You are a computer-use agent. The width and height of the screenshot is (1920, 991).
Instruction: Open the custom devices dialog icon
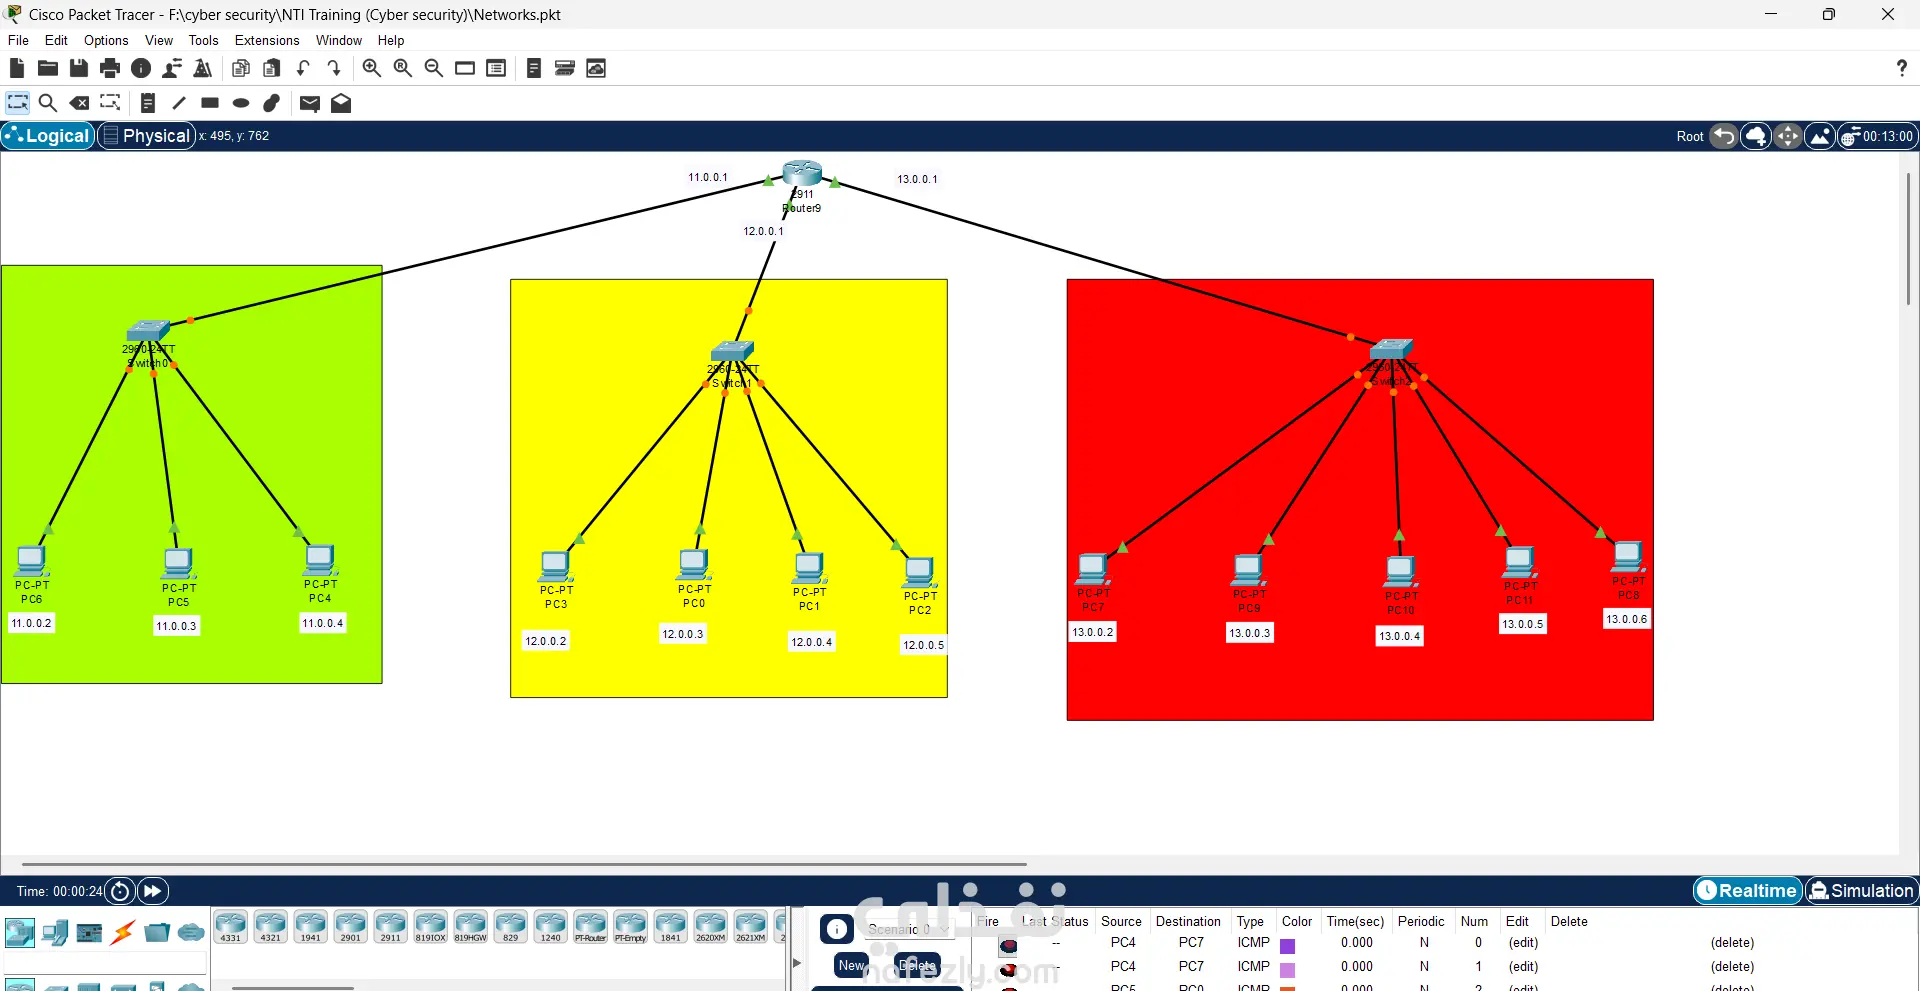tap(496, 68)
